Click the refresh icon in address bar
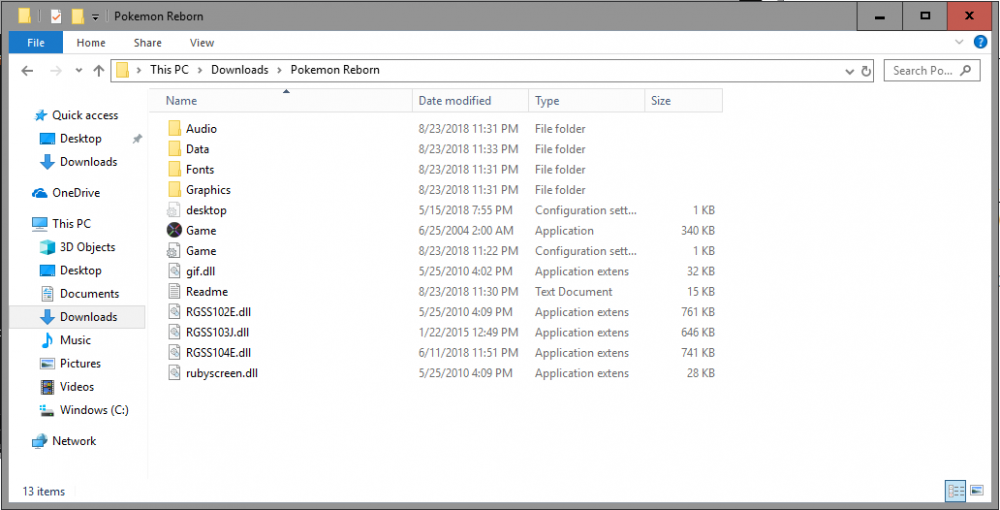 (865, 71)
